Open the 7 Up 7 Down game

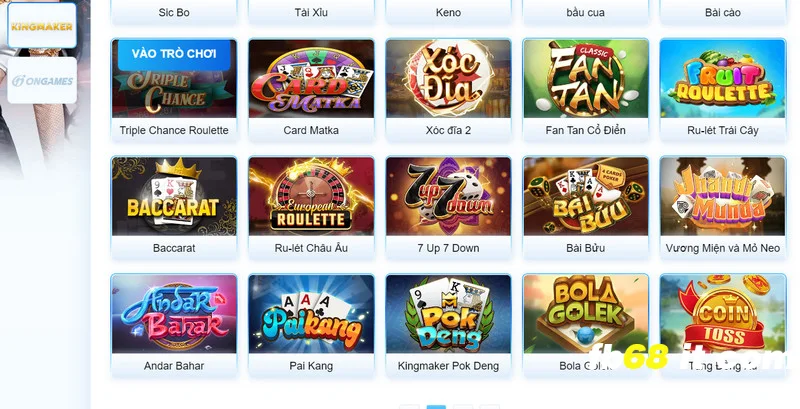click(448, 196)
